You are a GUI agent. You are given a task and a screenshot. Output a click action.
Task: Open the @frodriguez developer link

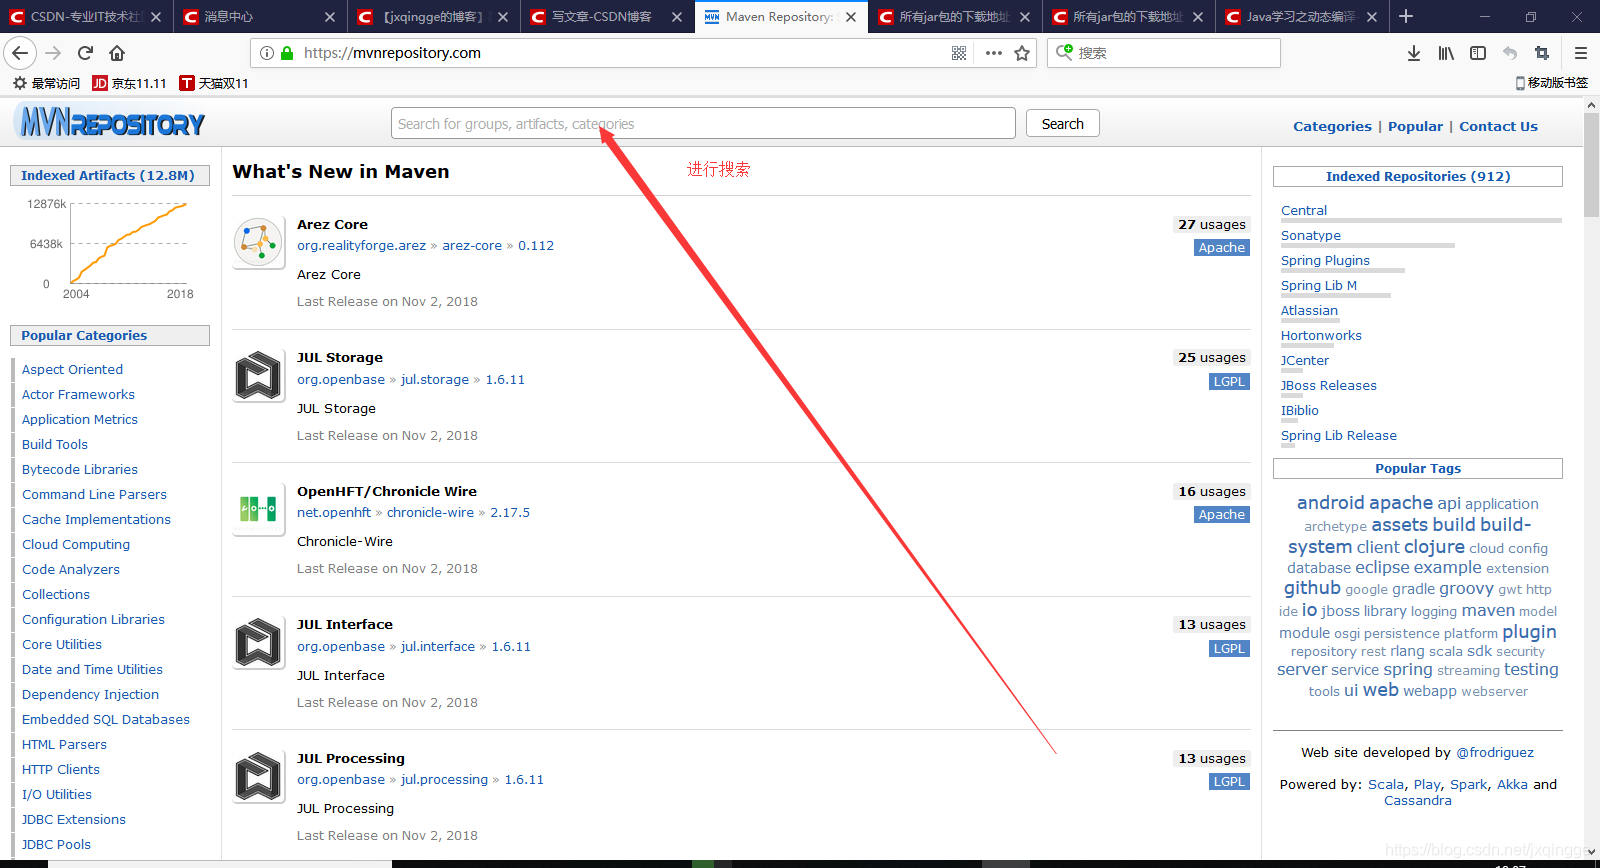(1494, 752)
